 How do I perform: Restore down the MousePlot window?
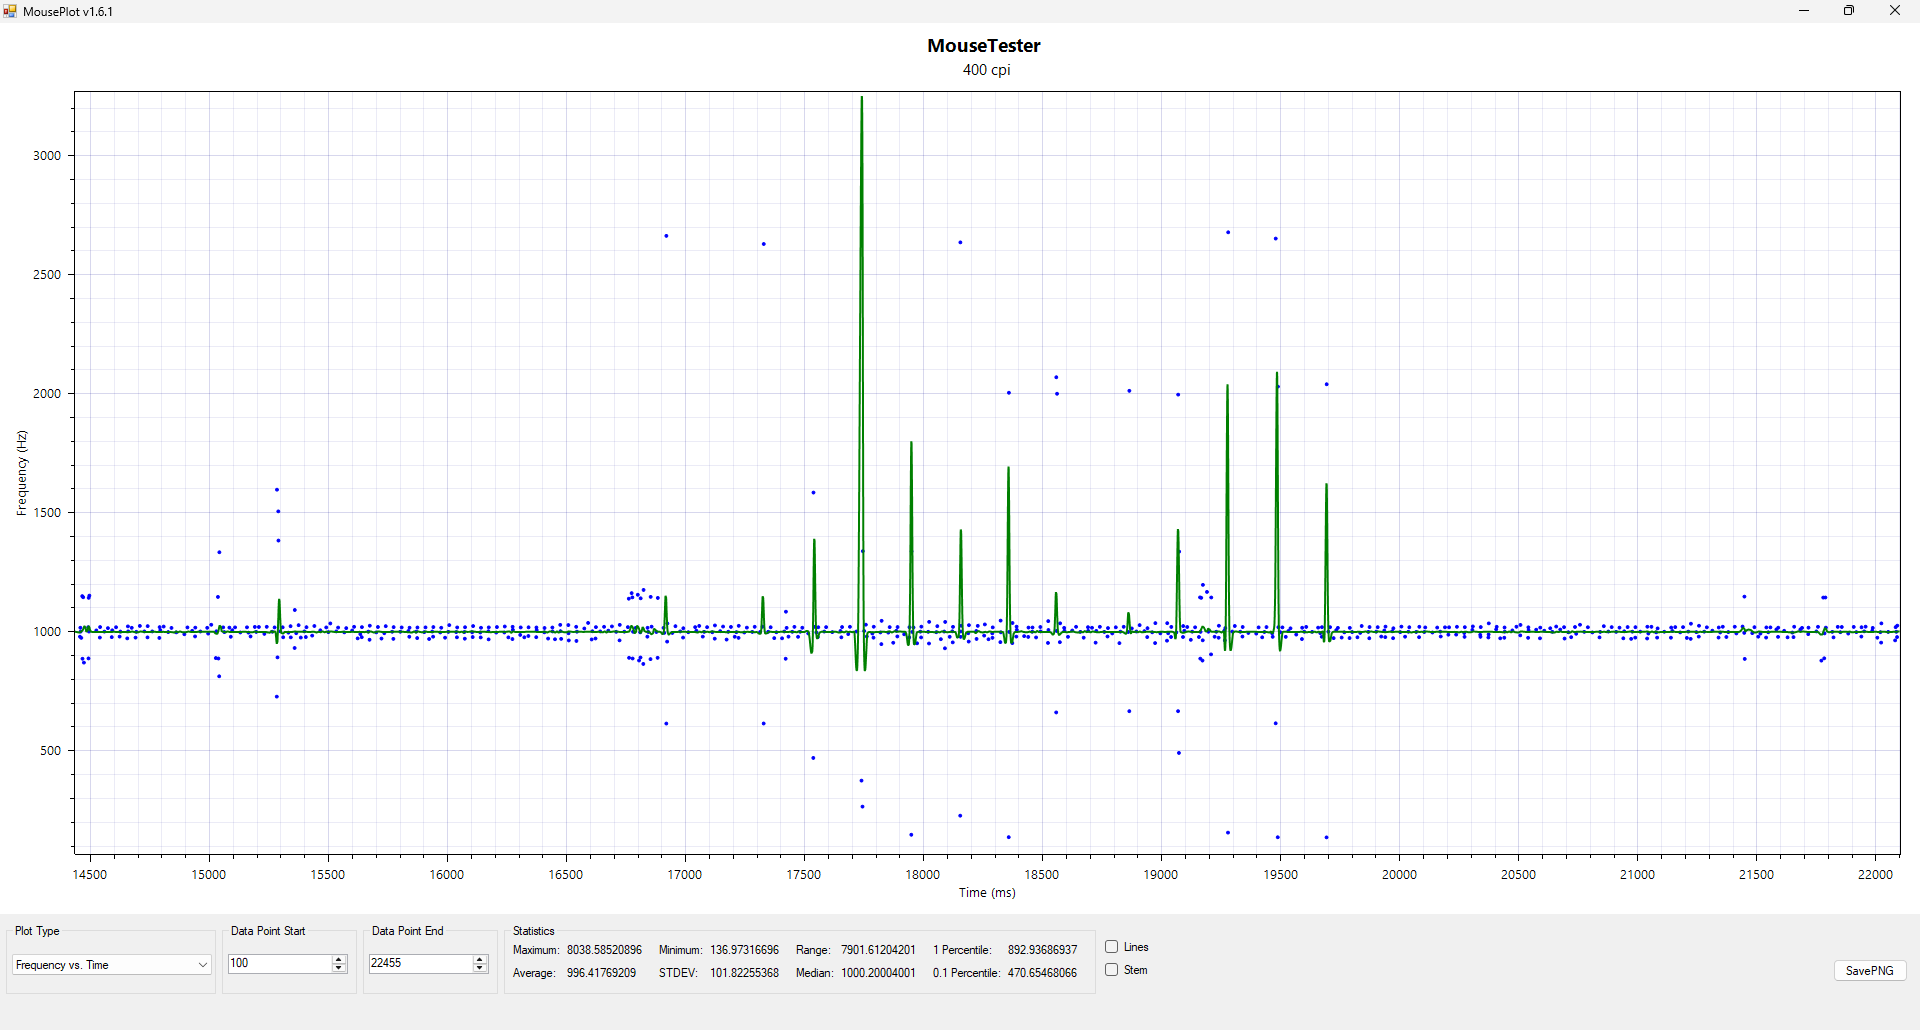[x=1849, y=11]
